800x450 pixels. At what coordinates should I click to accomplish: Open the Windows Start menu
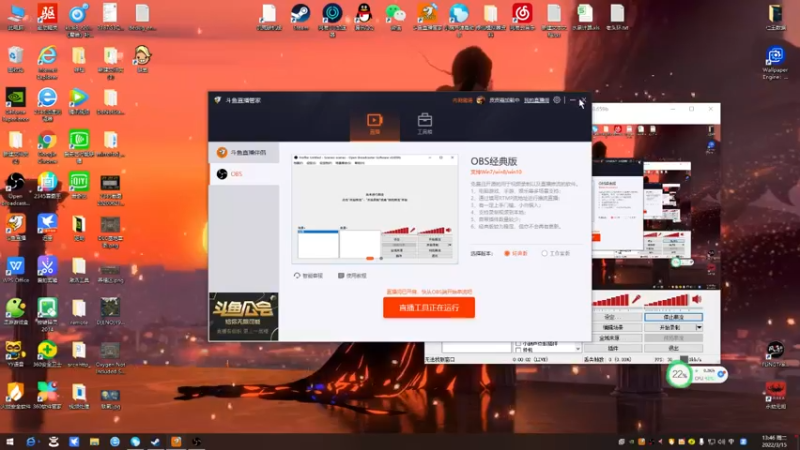10,442
